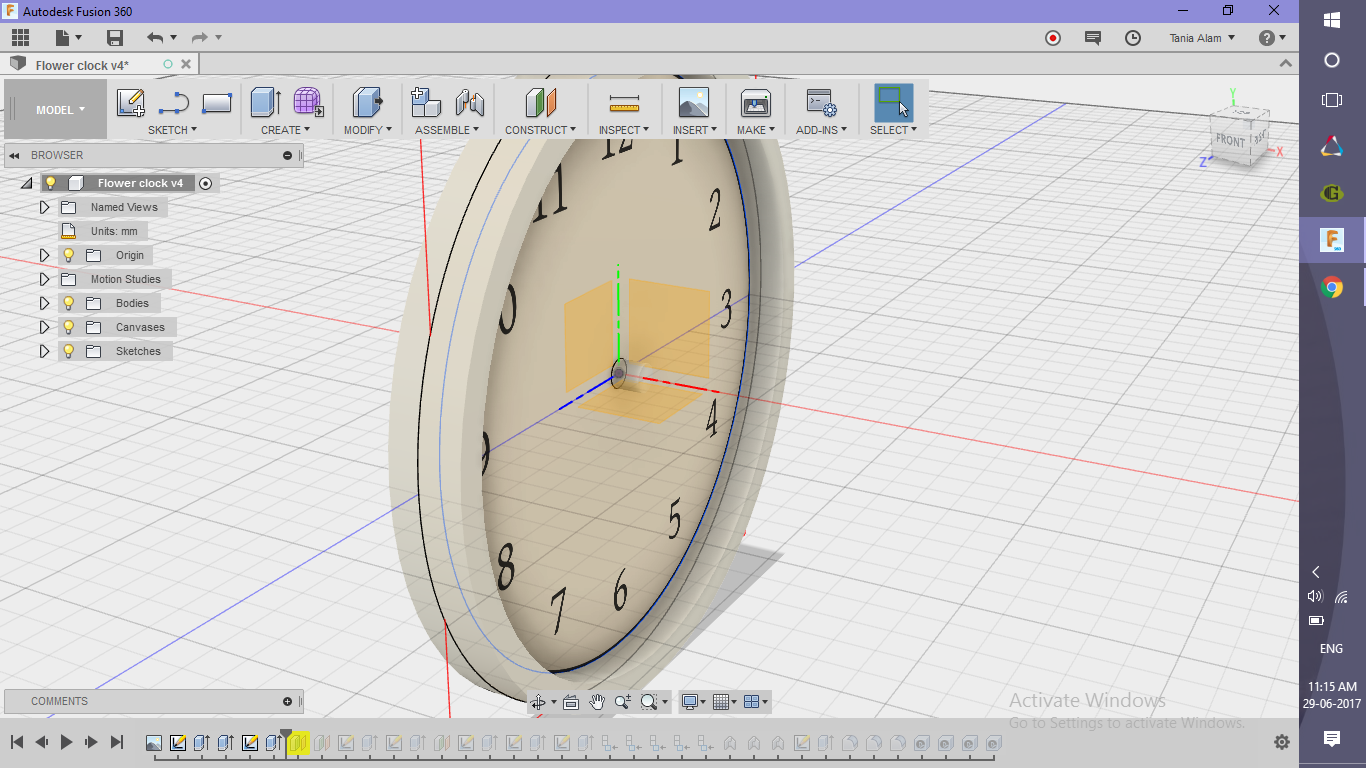The image size is (1366, 768).
Task: Open Chrome from the Windows taskbar
Action: [x=1332, y=288]
